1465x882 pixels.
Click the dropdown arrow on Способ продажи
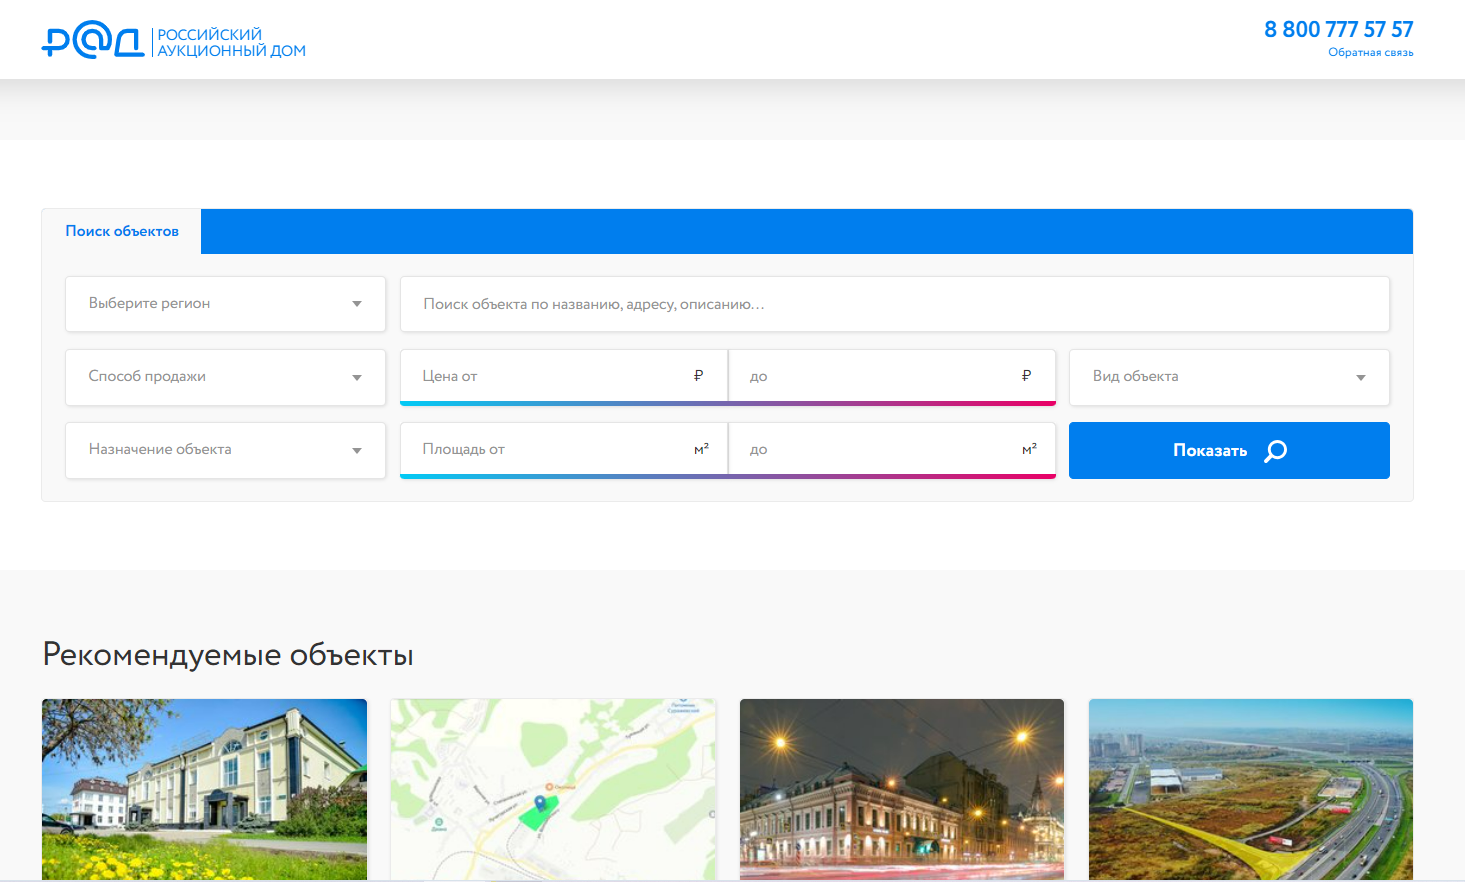point(356,377)
